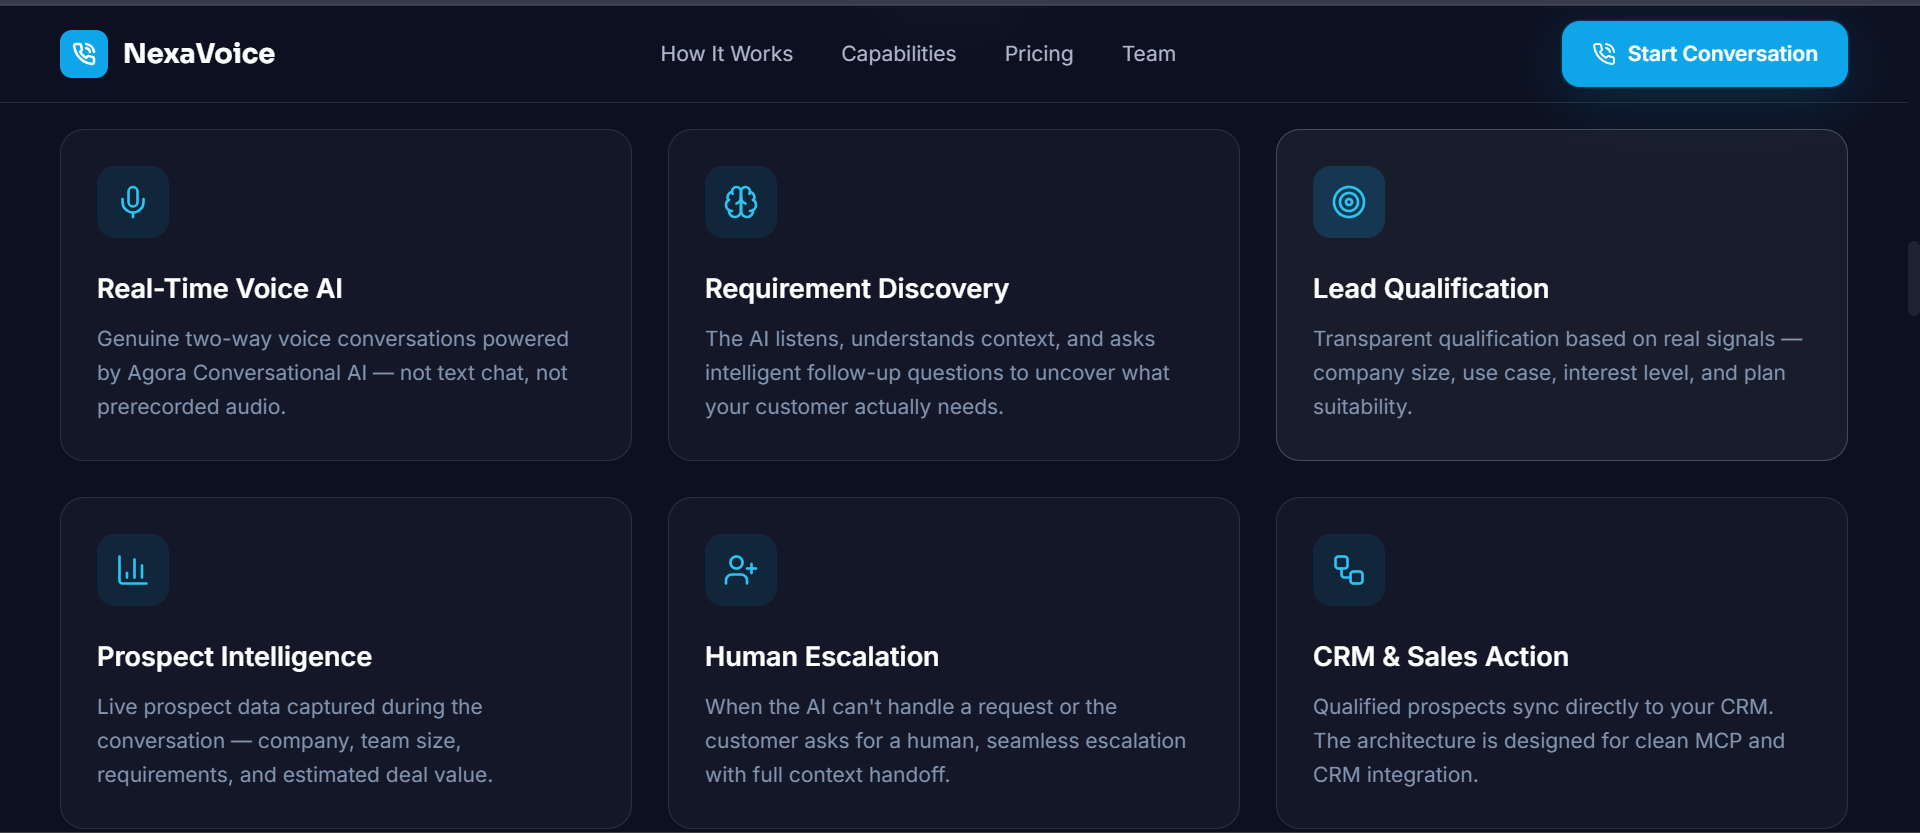Select the Human Escalation heading

[822, 657]
